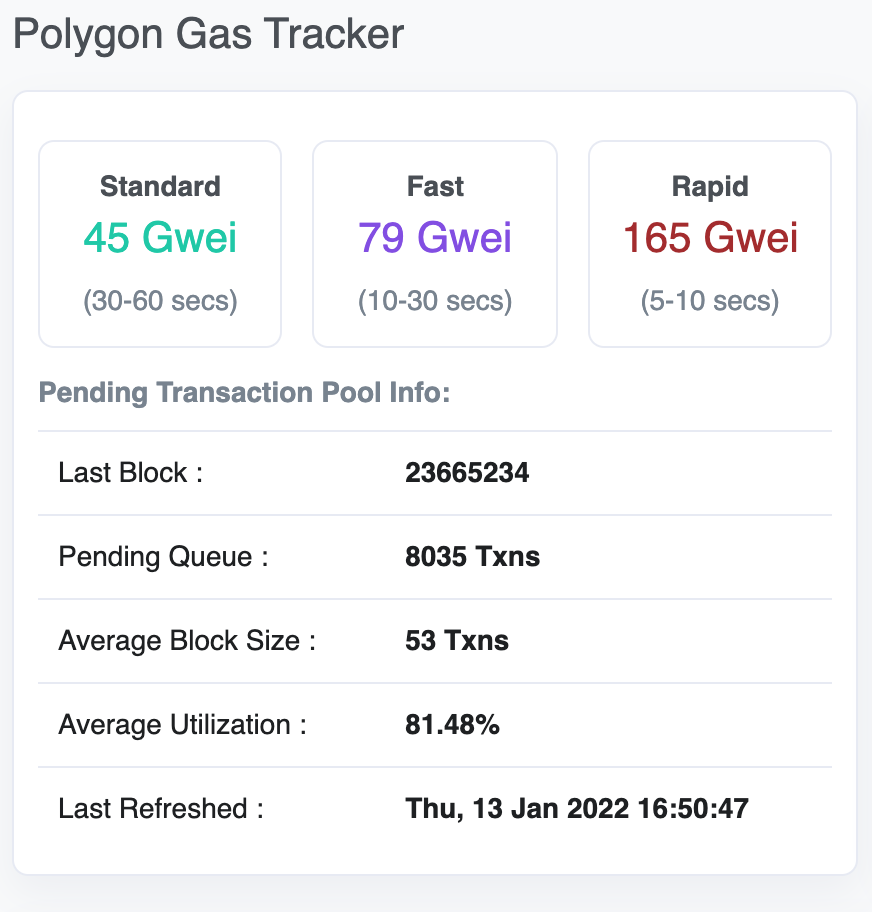Screen dimensions: 872x912
Task: Click the (10-30 secs) time estimate
Action: click(435, 301)
